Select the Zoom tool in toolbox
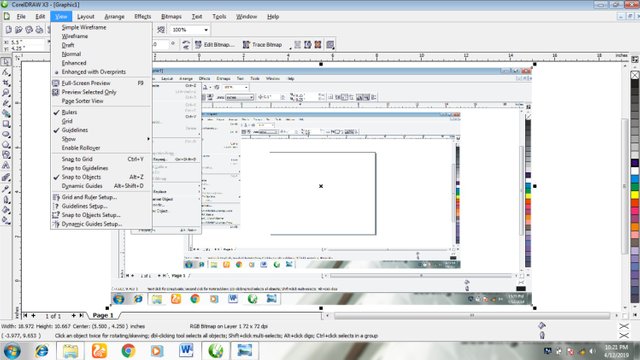640x360 pixels. tap(6, 93)
